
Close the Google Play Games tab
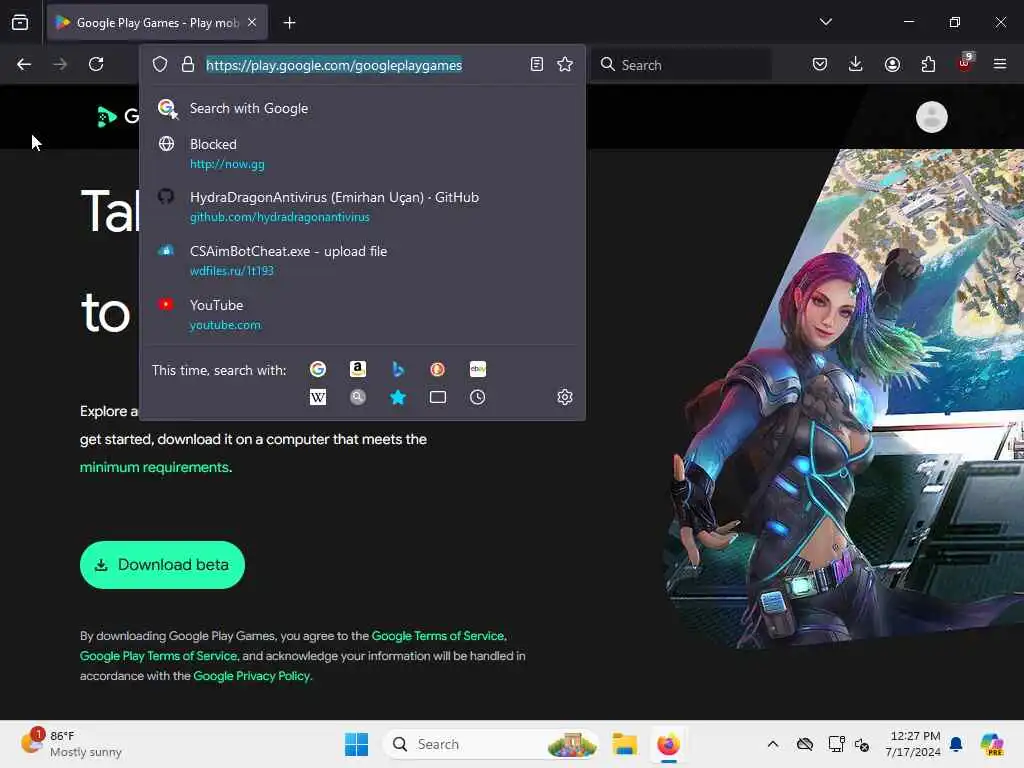252,23
